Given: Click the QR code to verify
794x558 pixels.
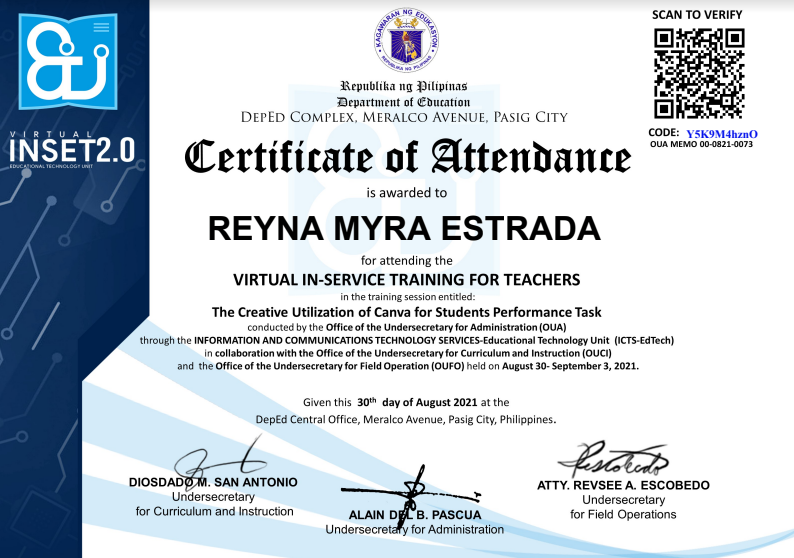Looking at the screenshot, I should 699,73.
